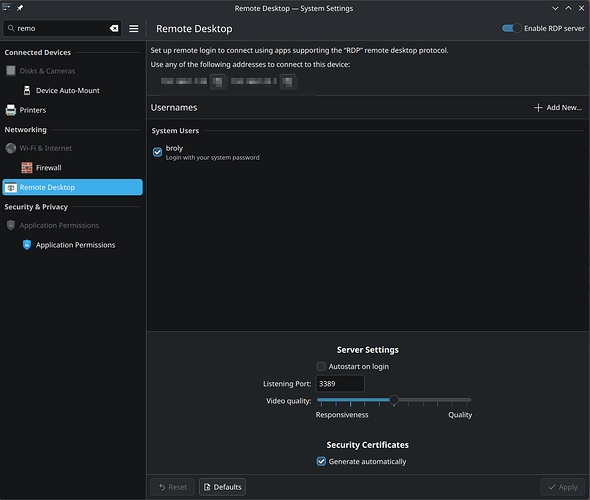
Task: Toggle Enable RDP server switch
Action: (511, 28)
